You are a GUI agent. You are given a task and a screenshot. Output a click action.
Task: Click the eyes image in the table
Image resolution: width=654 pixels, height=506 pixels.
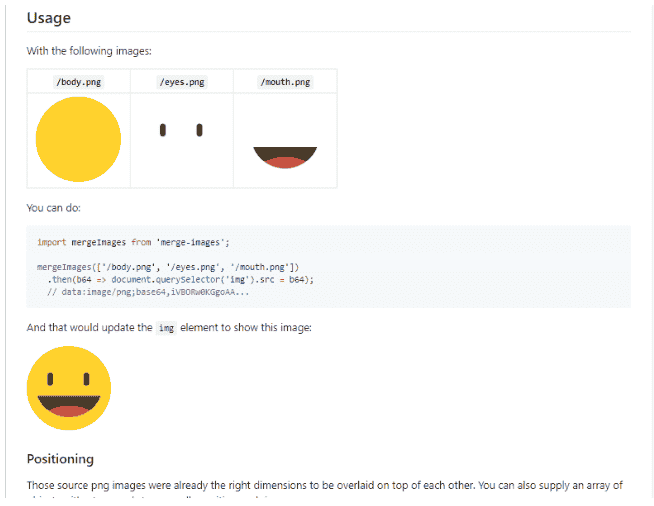click(x=181, y=130)
